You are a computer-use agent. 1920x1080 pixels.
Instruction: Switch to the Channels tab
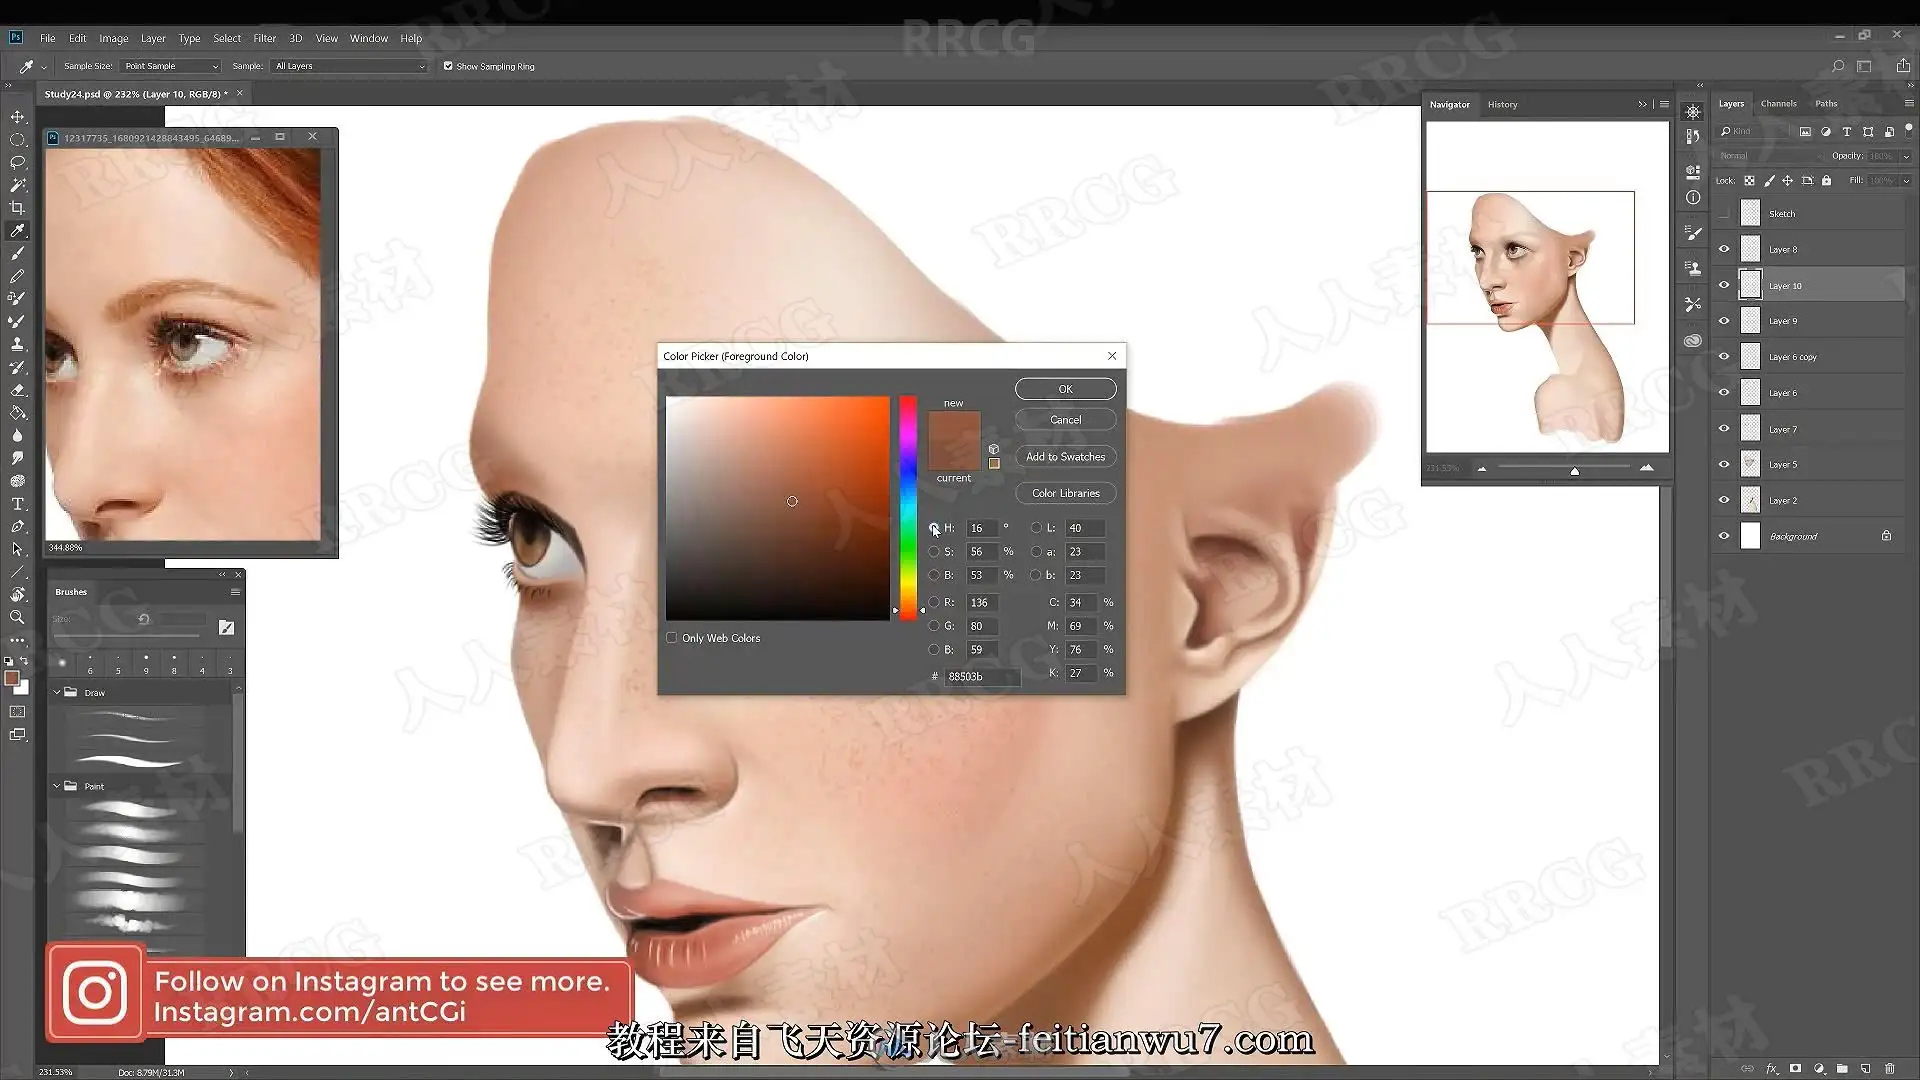pos(1778,104)
